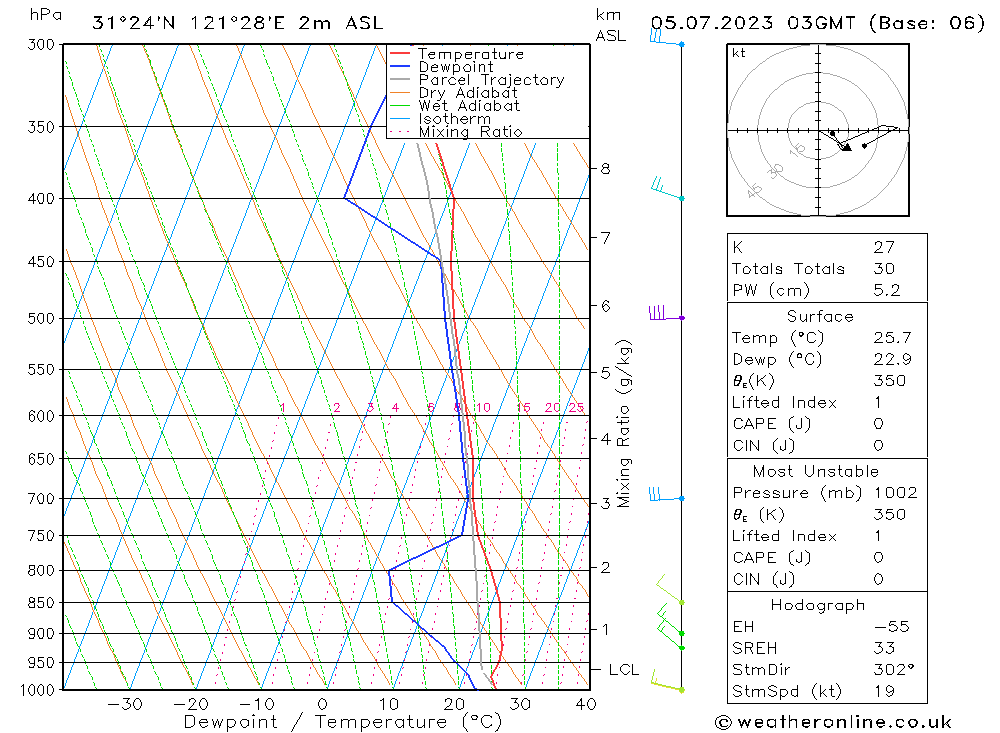The width and height of the screenshot is (1000, 733).
Task: Click the 850 hPa pressure axis label
Action: tap(41, 603)
